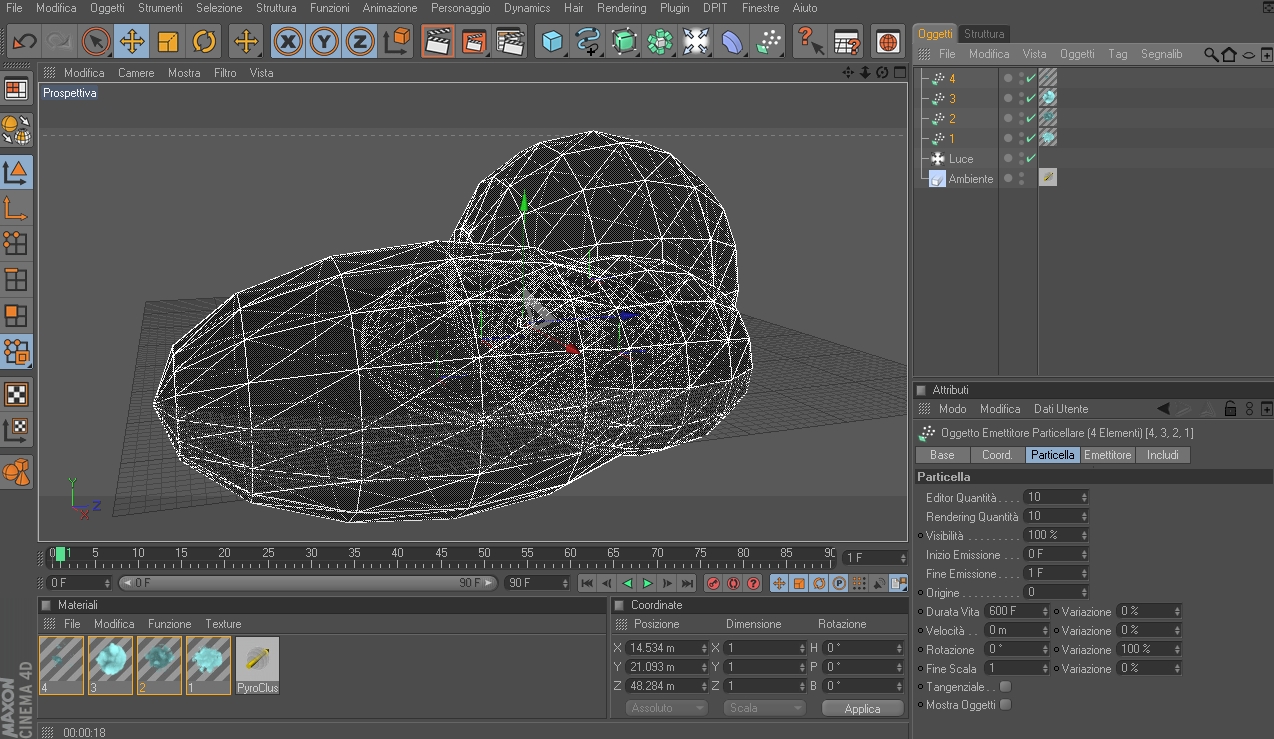Open the Assoluto coordinate dropdown

pos(666,708)
